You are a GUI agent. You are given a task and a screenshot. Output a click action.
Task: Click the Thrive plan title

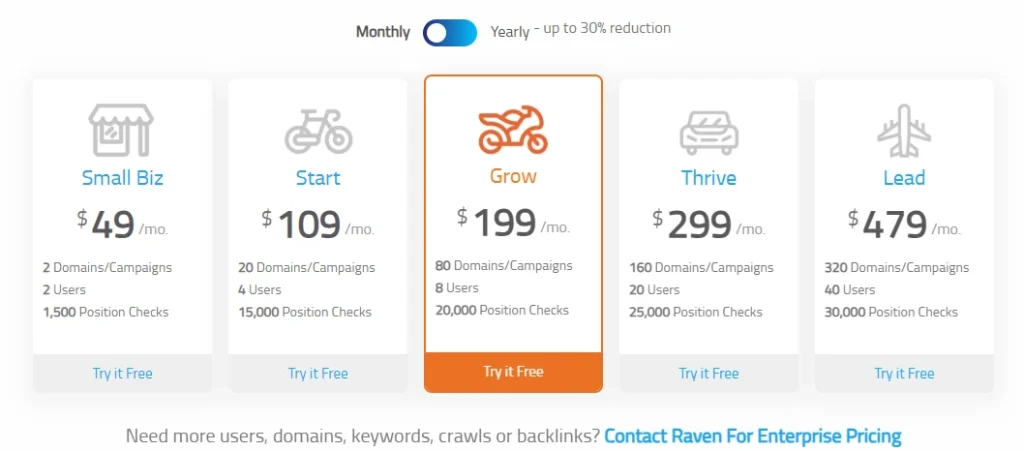pos(709,178)
